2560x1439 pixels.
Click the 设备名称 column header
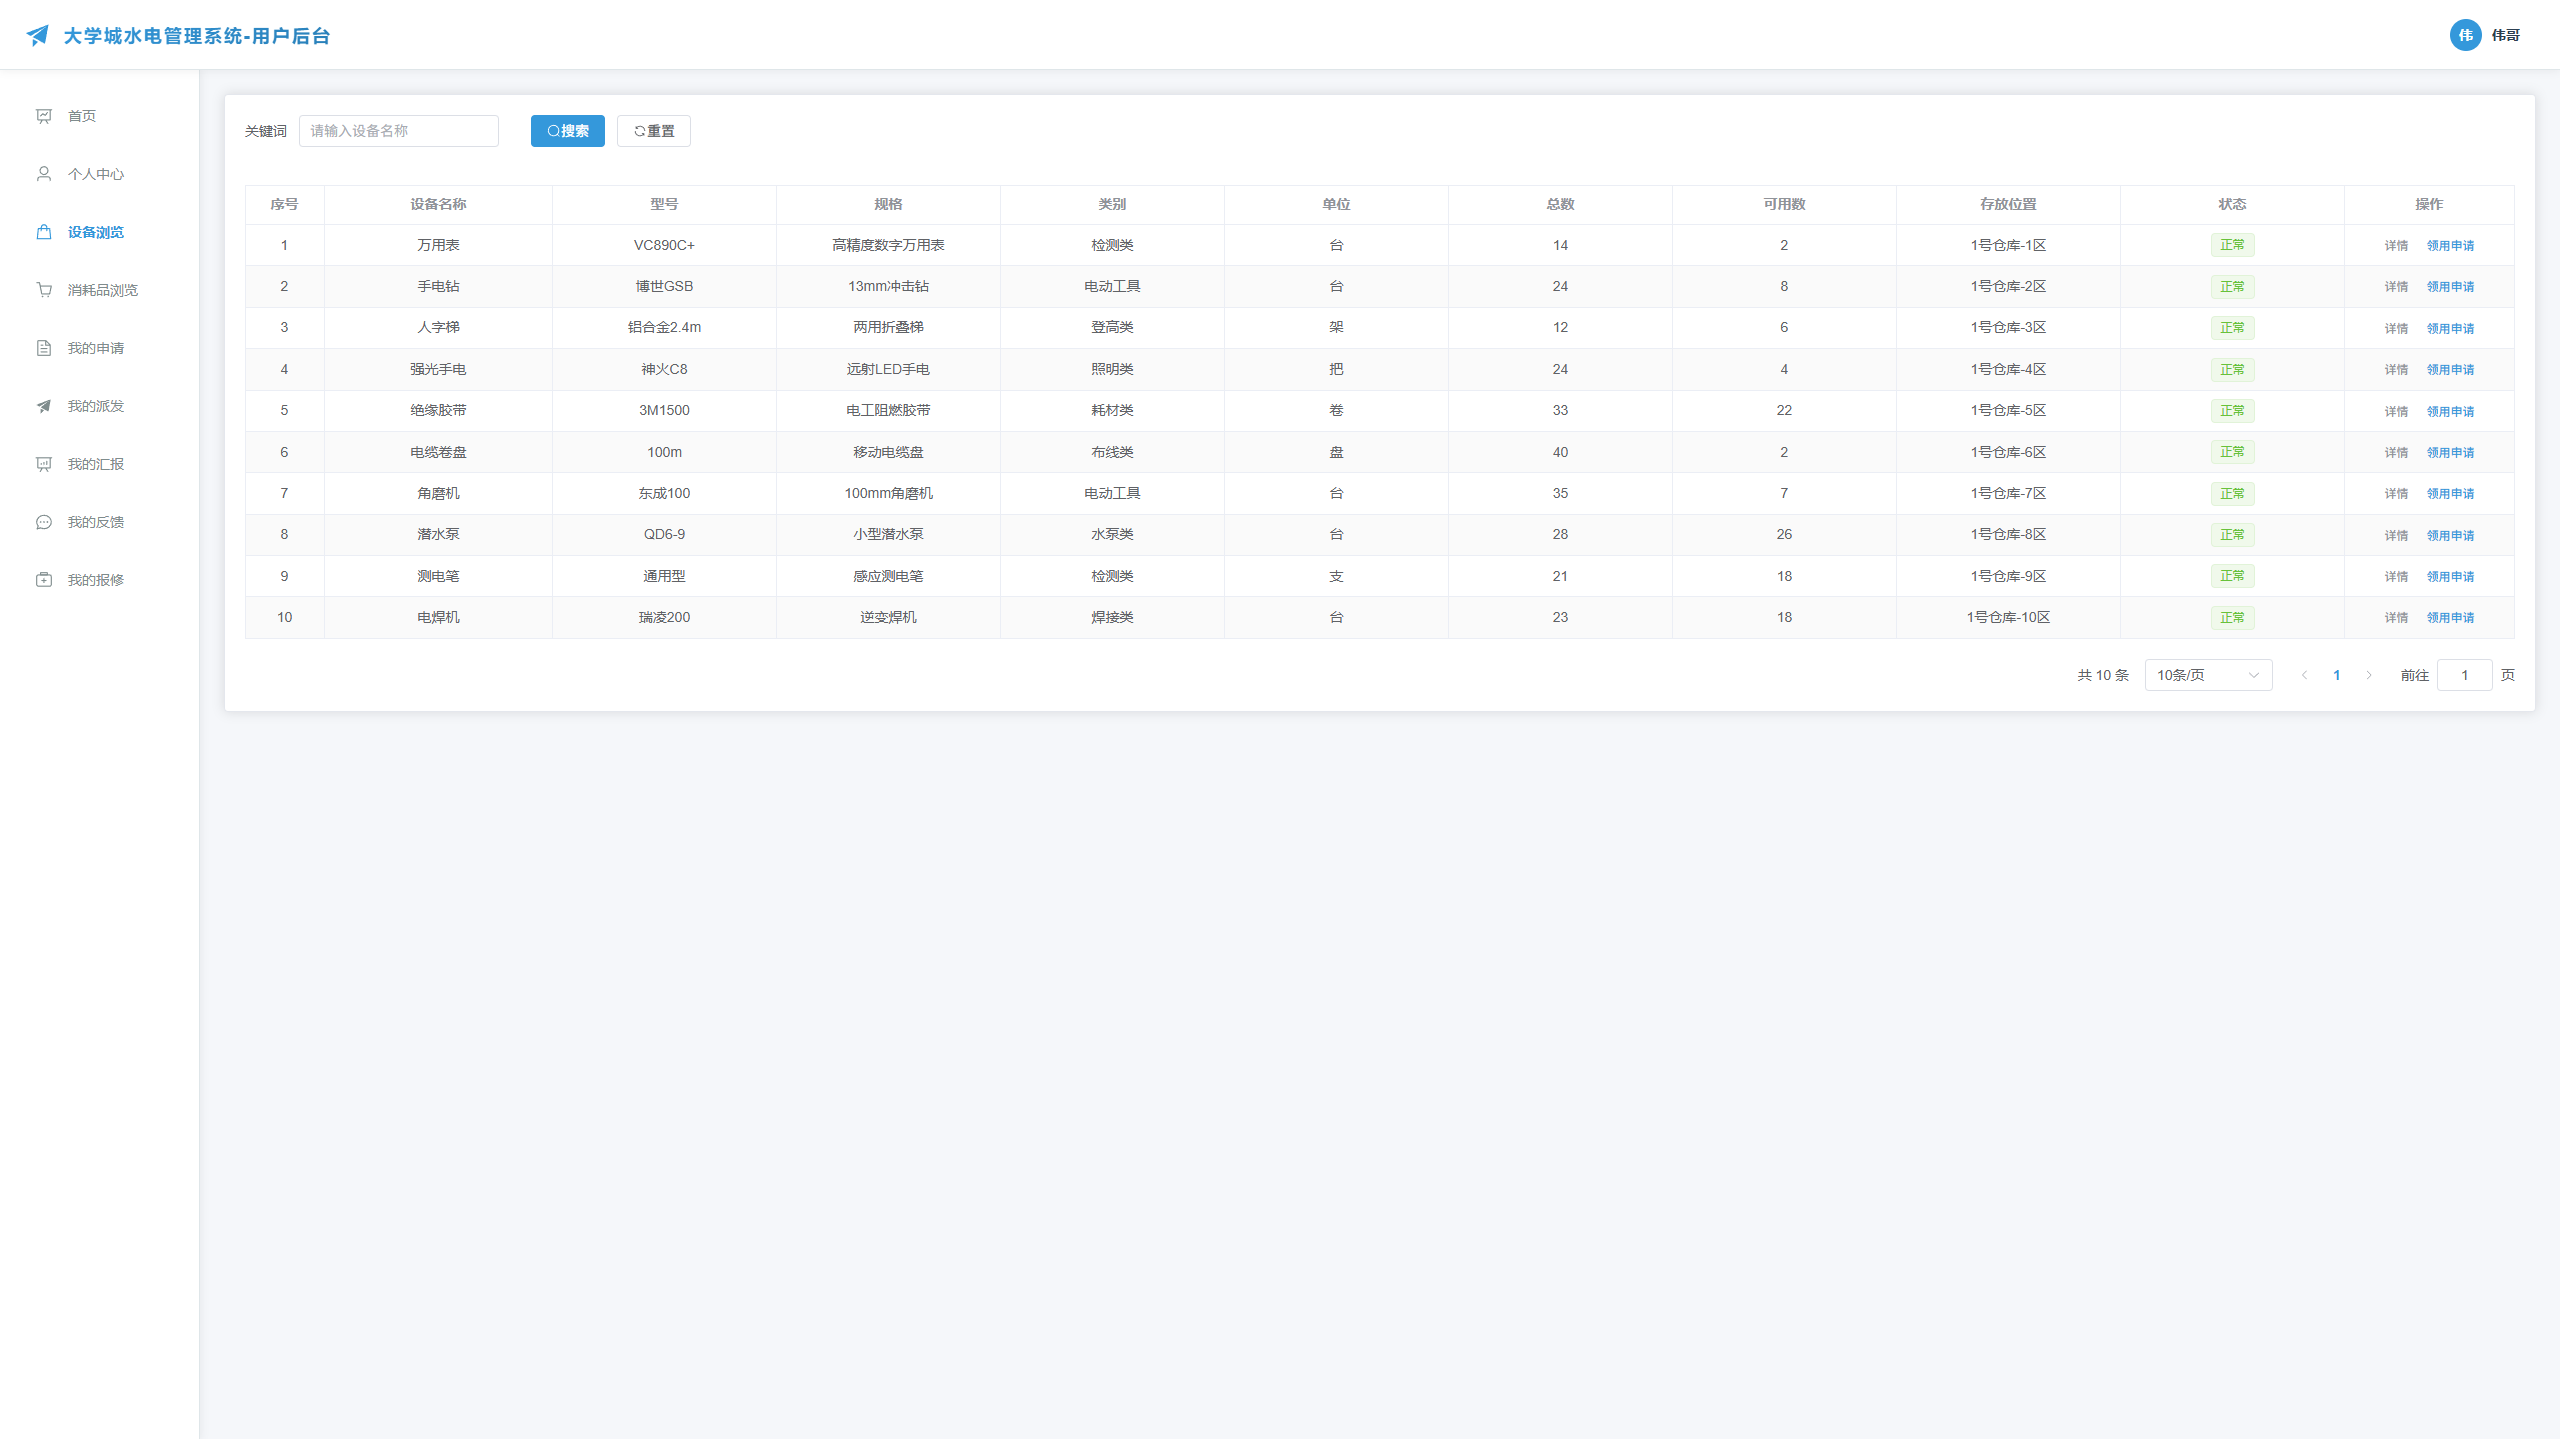[x=438, y=204]
